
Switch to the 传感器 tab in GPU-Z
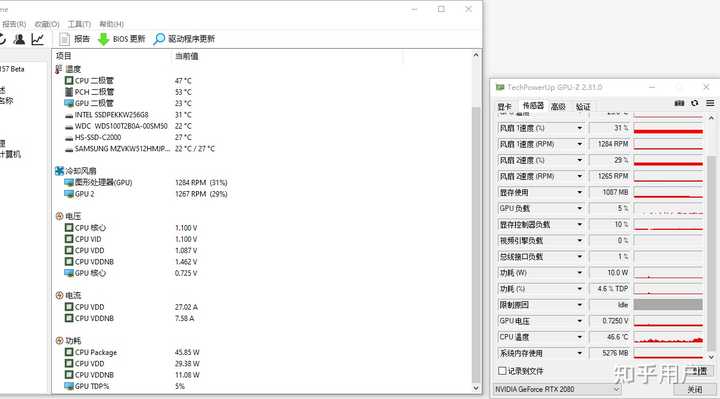click(x=533, y=106)
